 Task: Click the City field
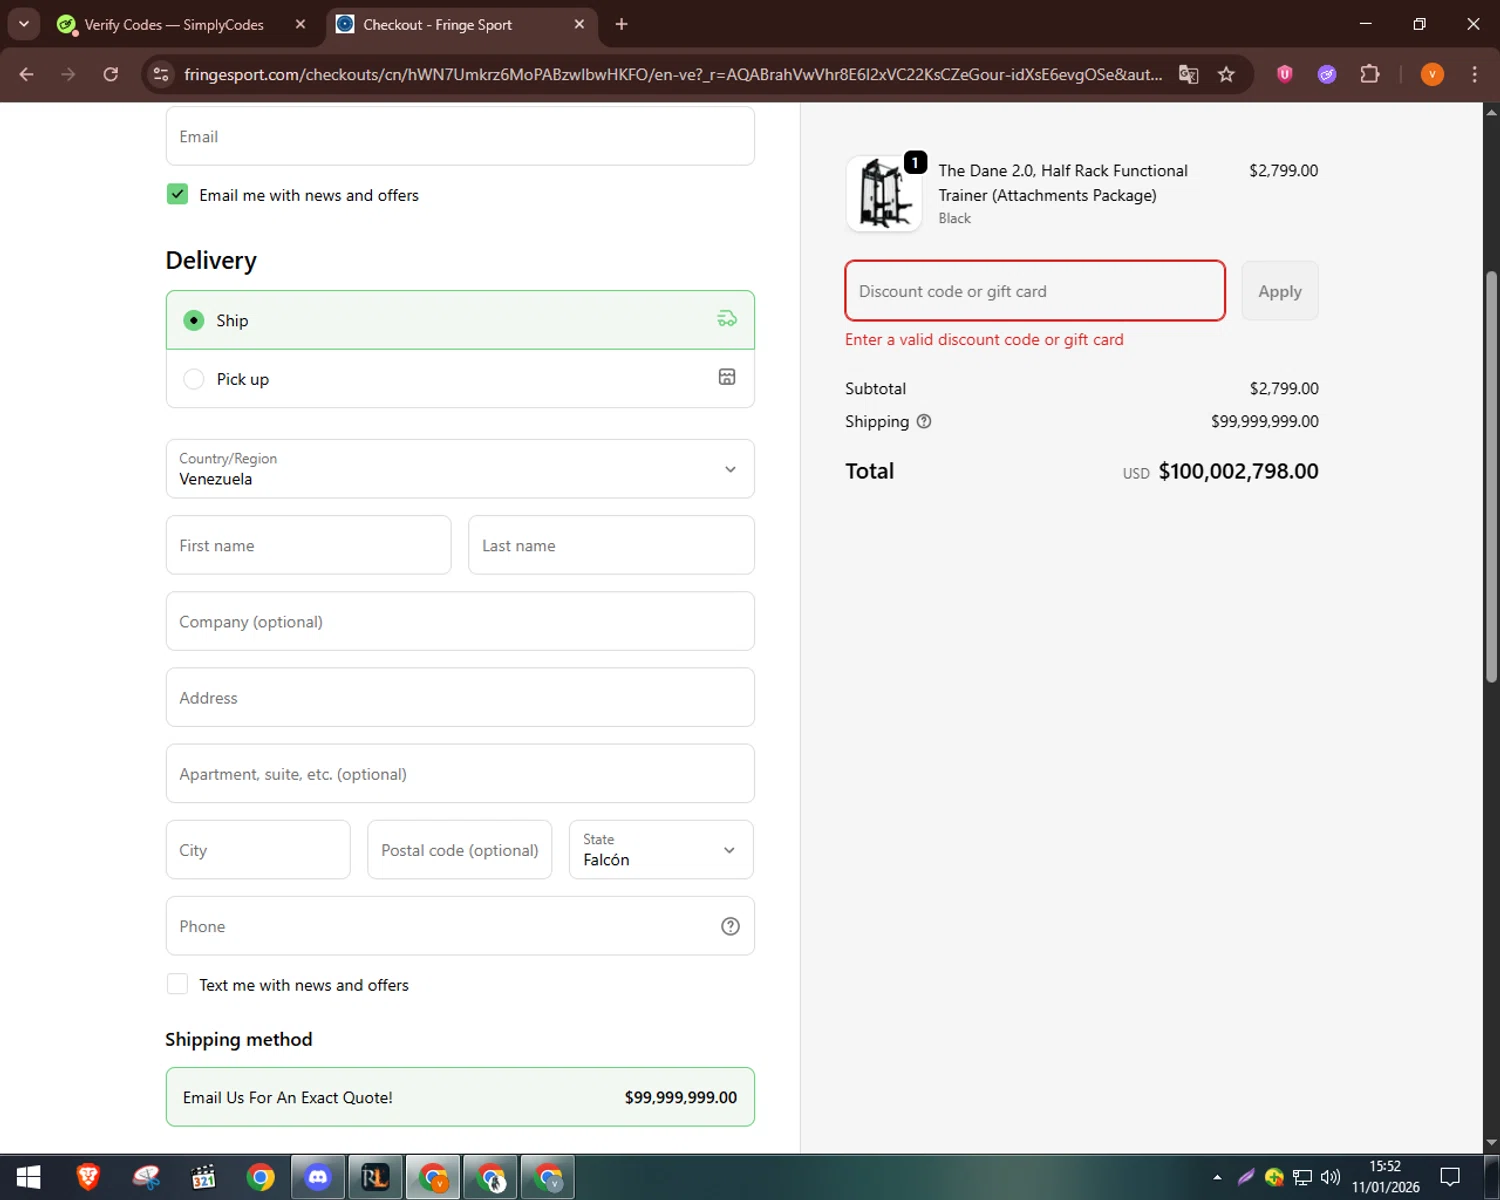point(258,850)
